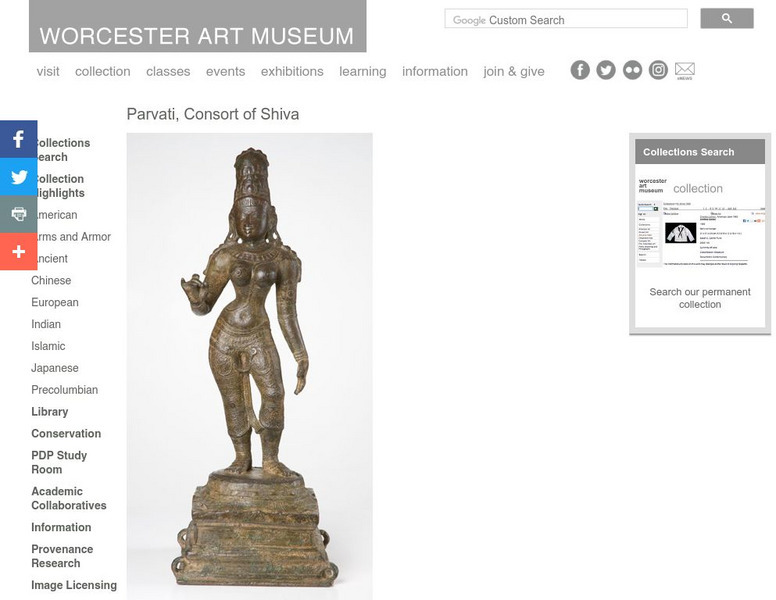Click the print sidebar icon

point(18,214)
